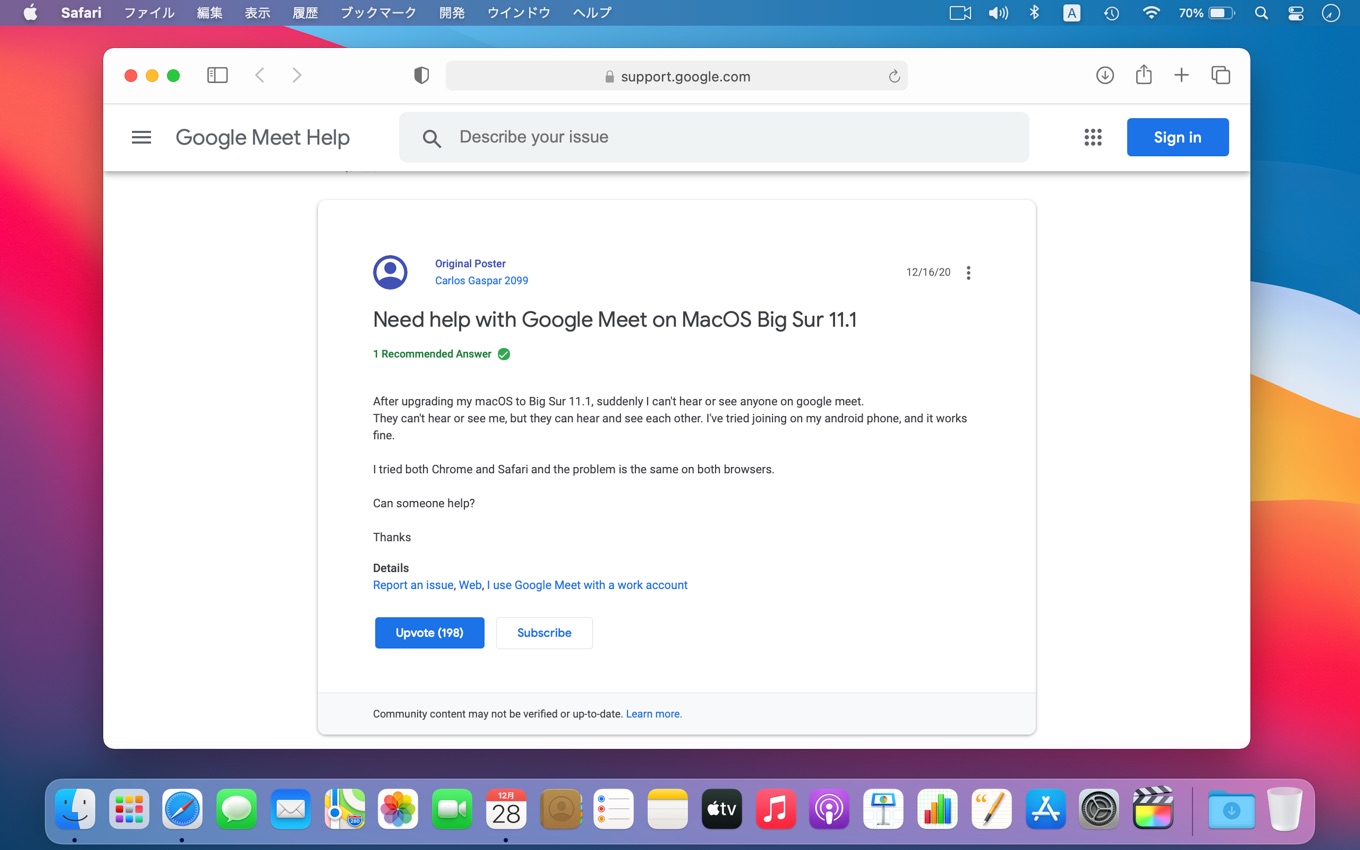The image size is (1360, 850).
Task: Open the Learn more link
Action: [x=654, y=714]
